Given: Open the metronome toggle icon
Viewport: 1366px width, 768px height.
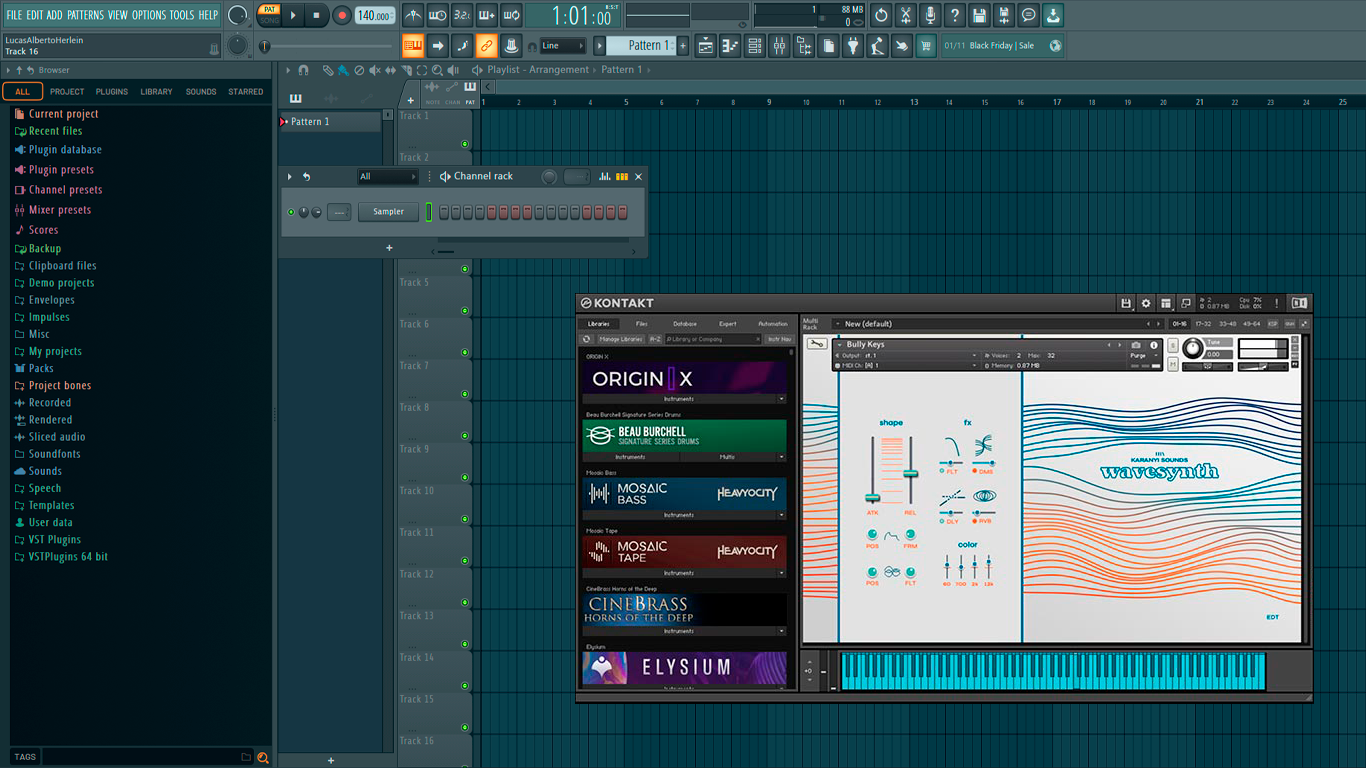Looking at the screenshot, I should (x=413, y=15).
